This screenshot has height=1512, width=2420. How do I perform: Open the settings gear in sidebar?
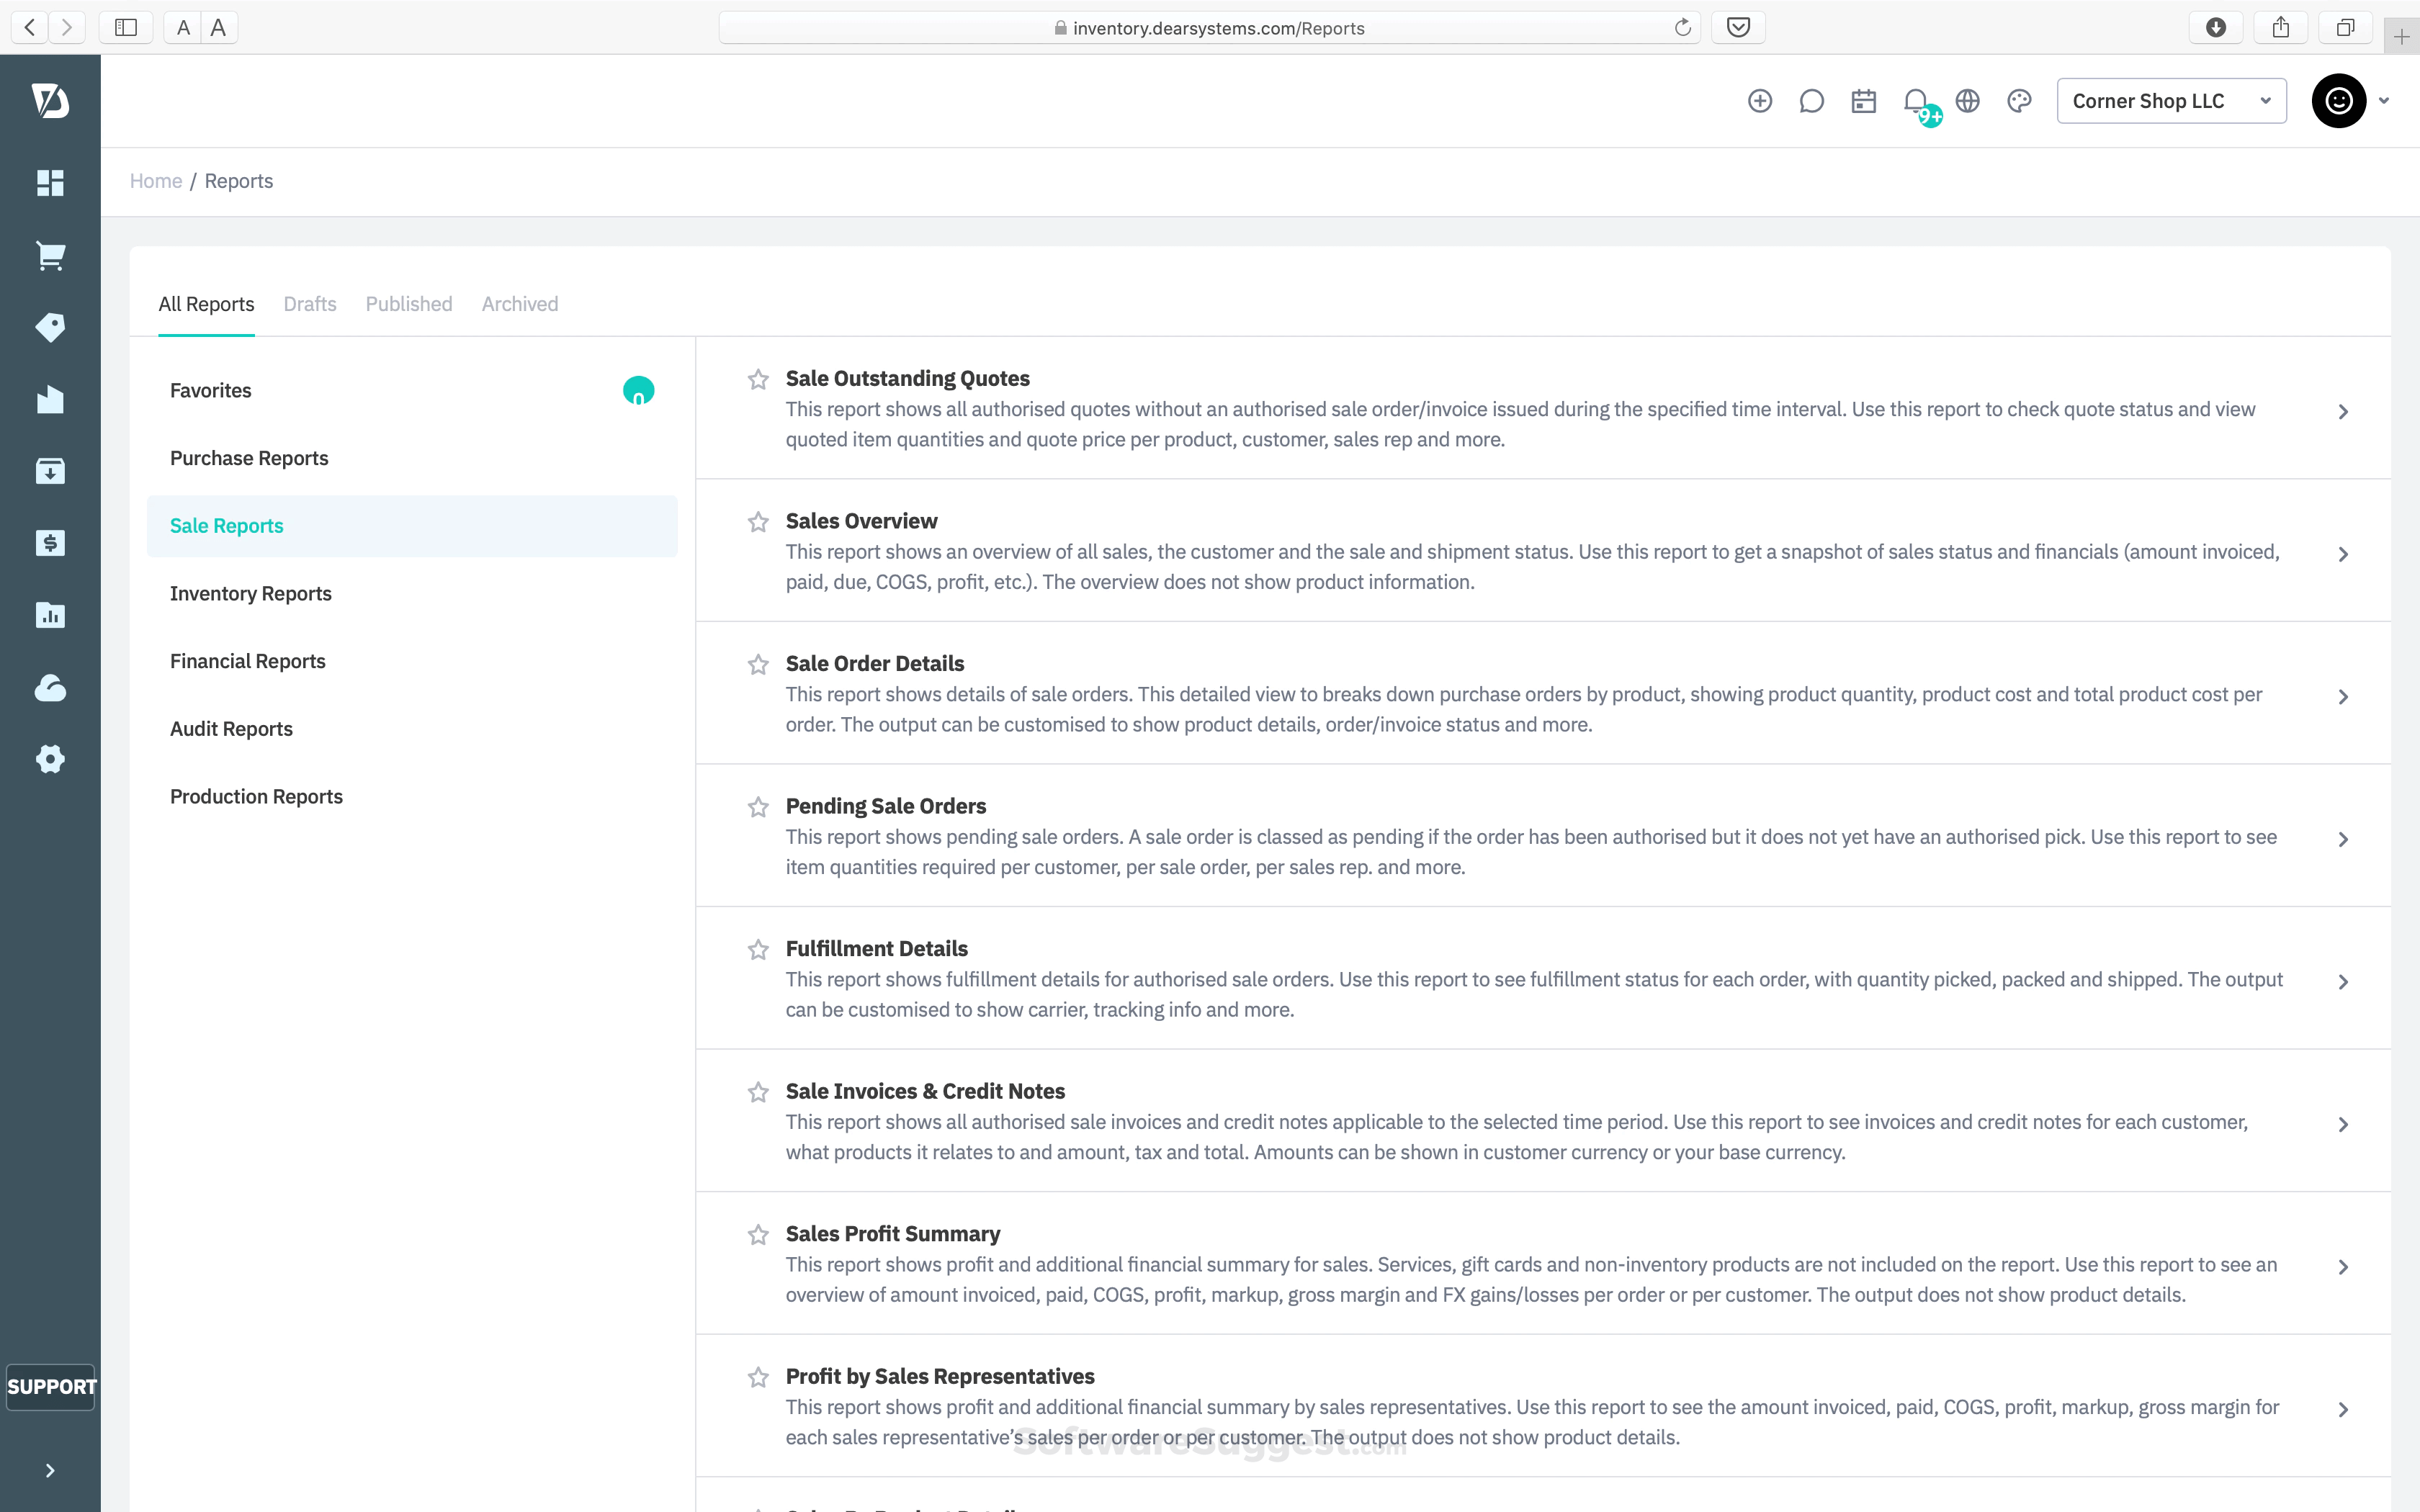point(50,759)
